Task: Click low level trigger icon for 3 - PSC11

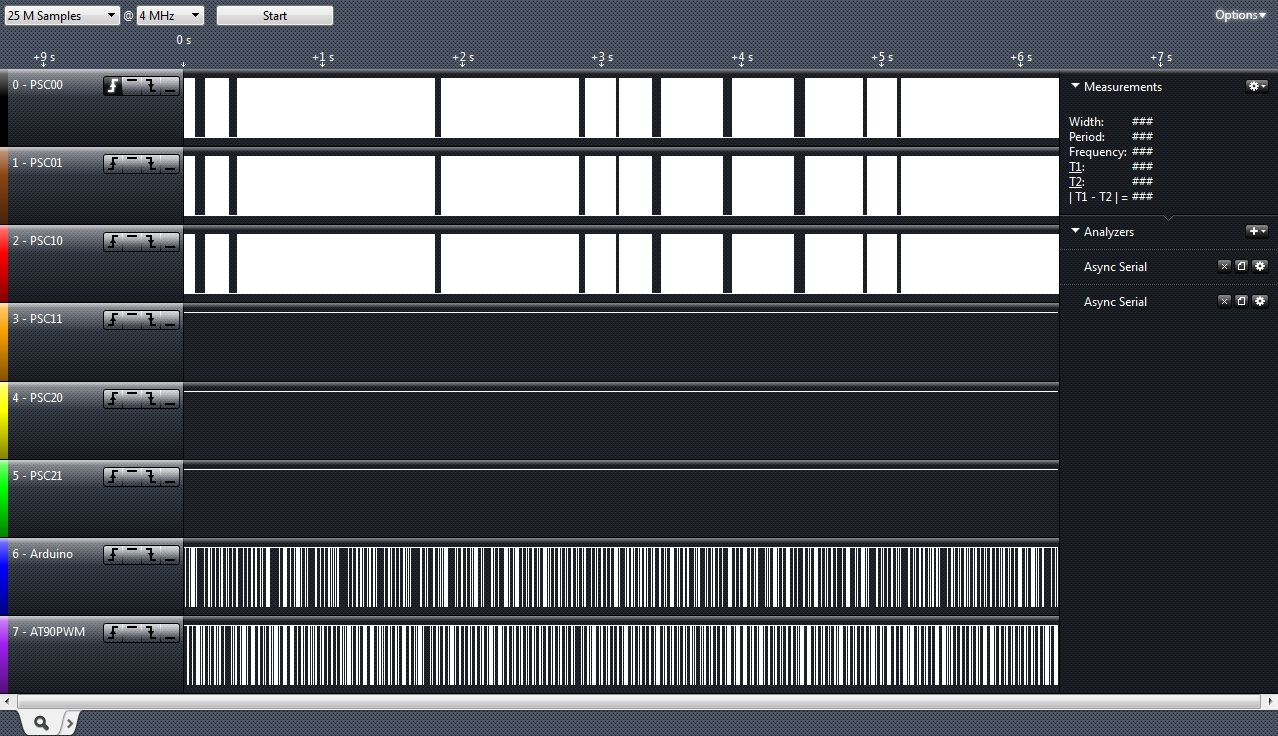Action: click(170, 320)
